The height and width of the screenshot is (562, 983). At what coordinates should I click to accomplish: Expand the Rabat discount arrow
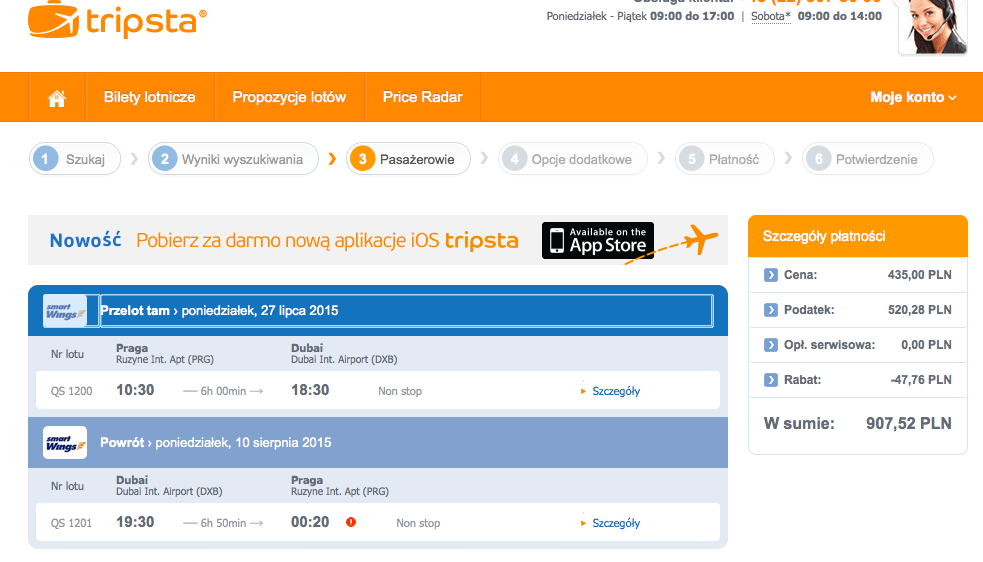click(x=770, y=379)
